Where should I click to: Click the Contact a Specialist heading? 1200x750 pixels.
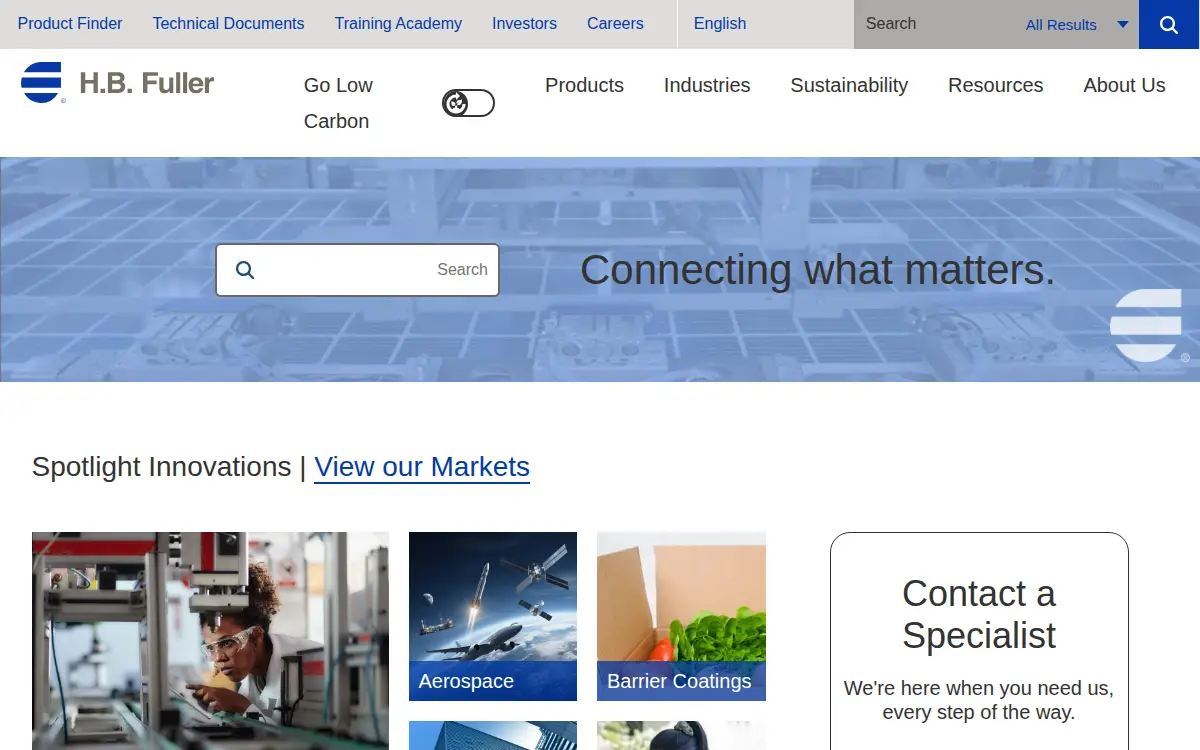coord(979,614)
